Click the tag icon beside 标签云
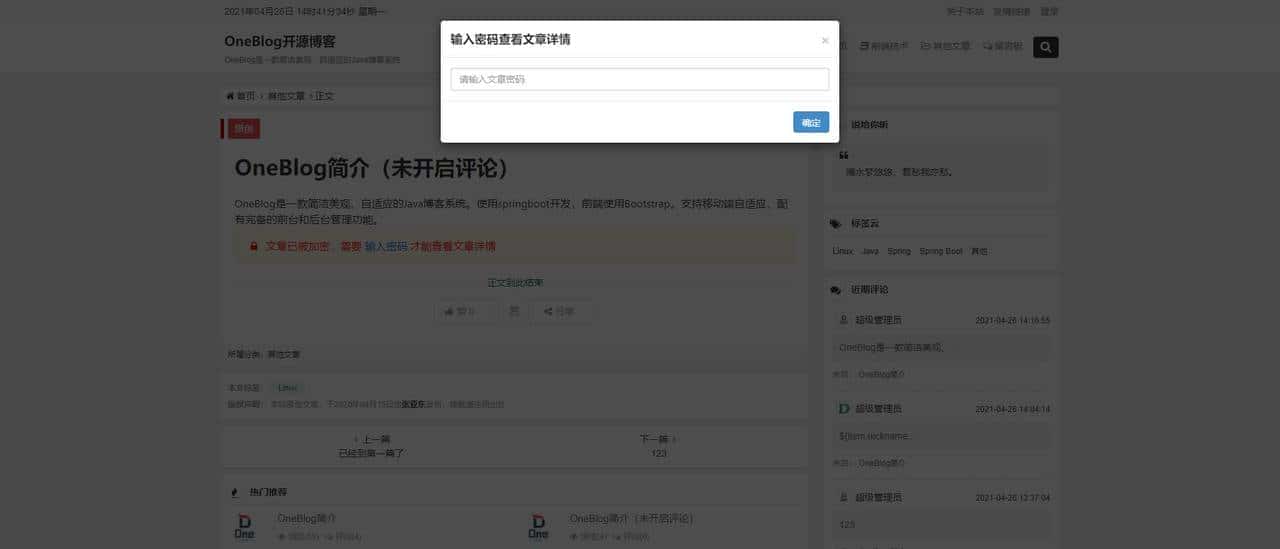 coord(836,224)
